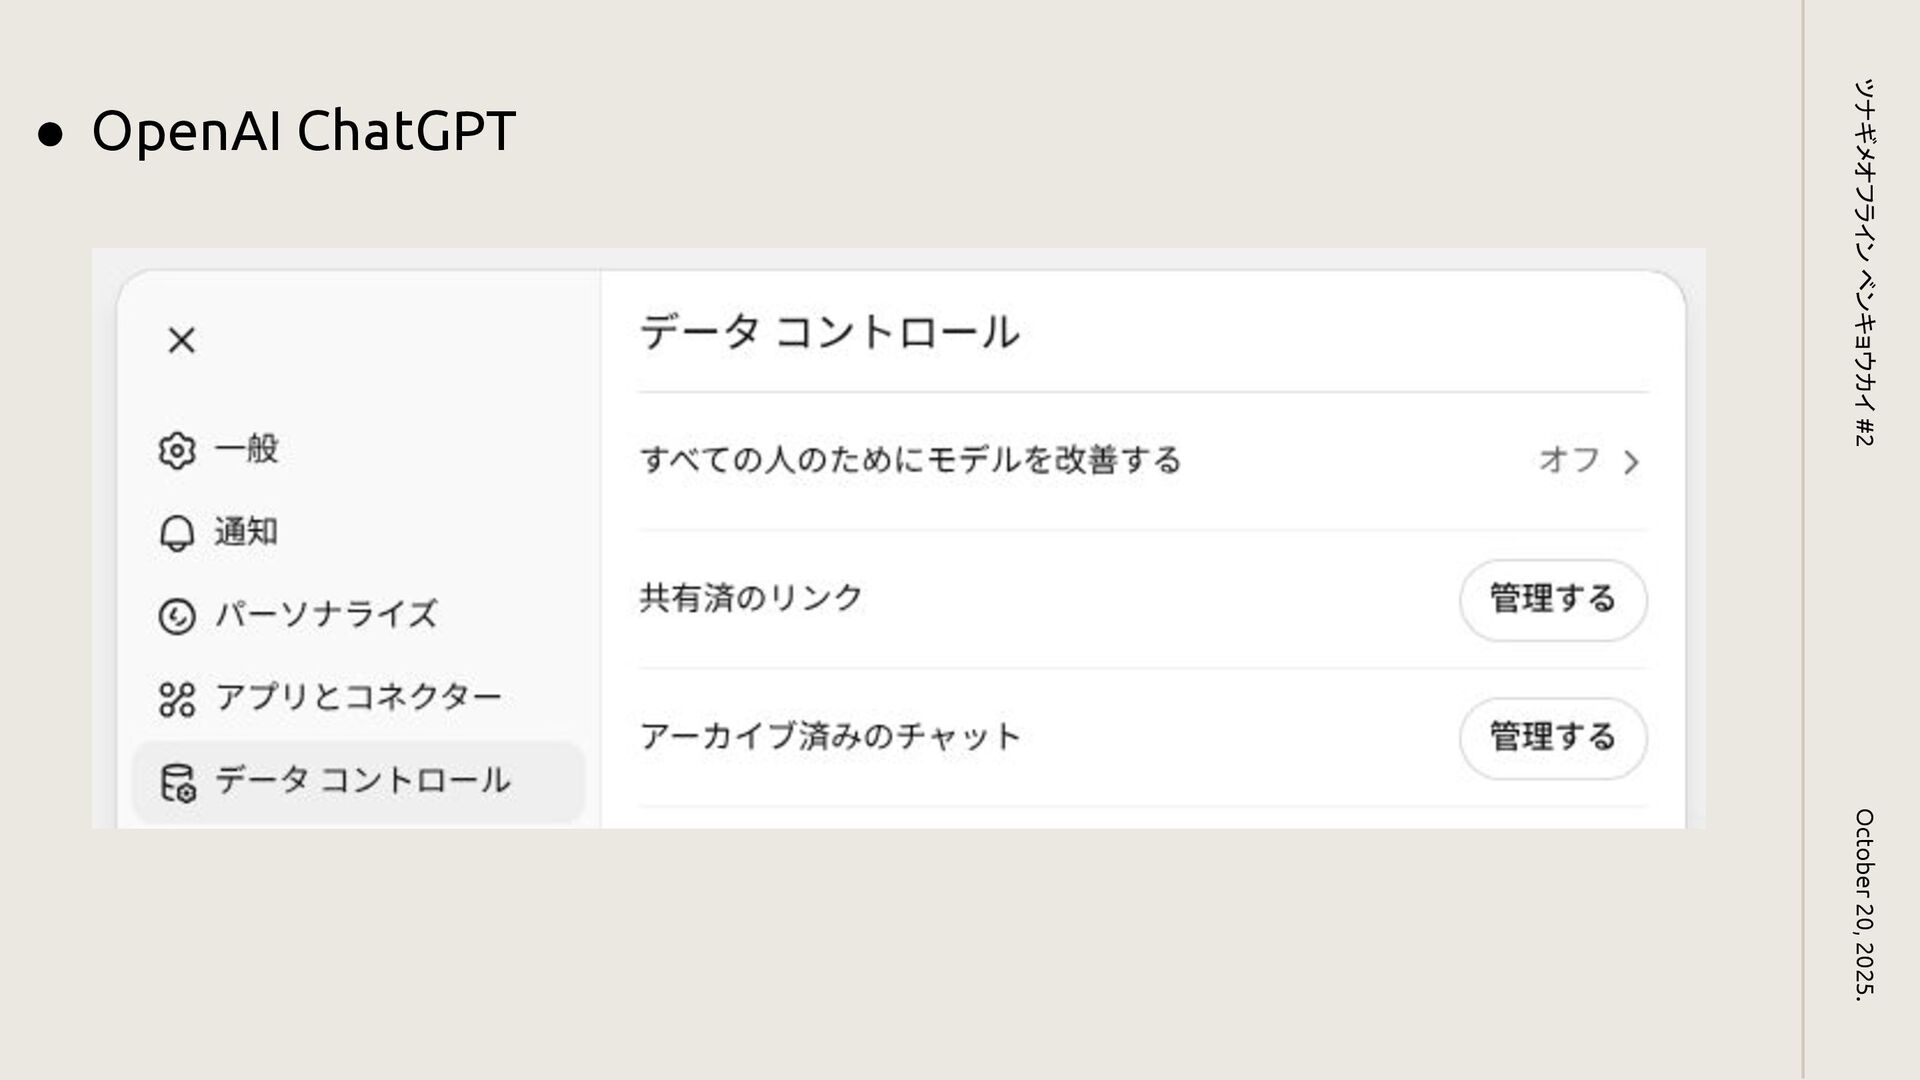Open the 通知 settings tab
The image size is (1920, 1080).
coord(246,532)
